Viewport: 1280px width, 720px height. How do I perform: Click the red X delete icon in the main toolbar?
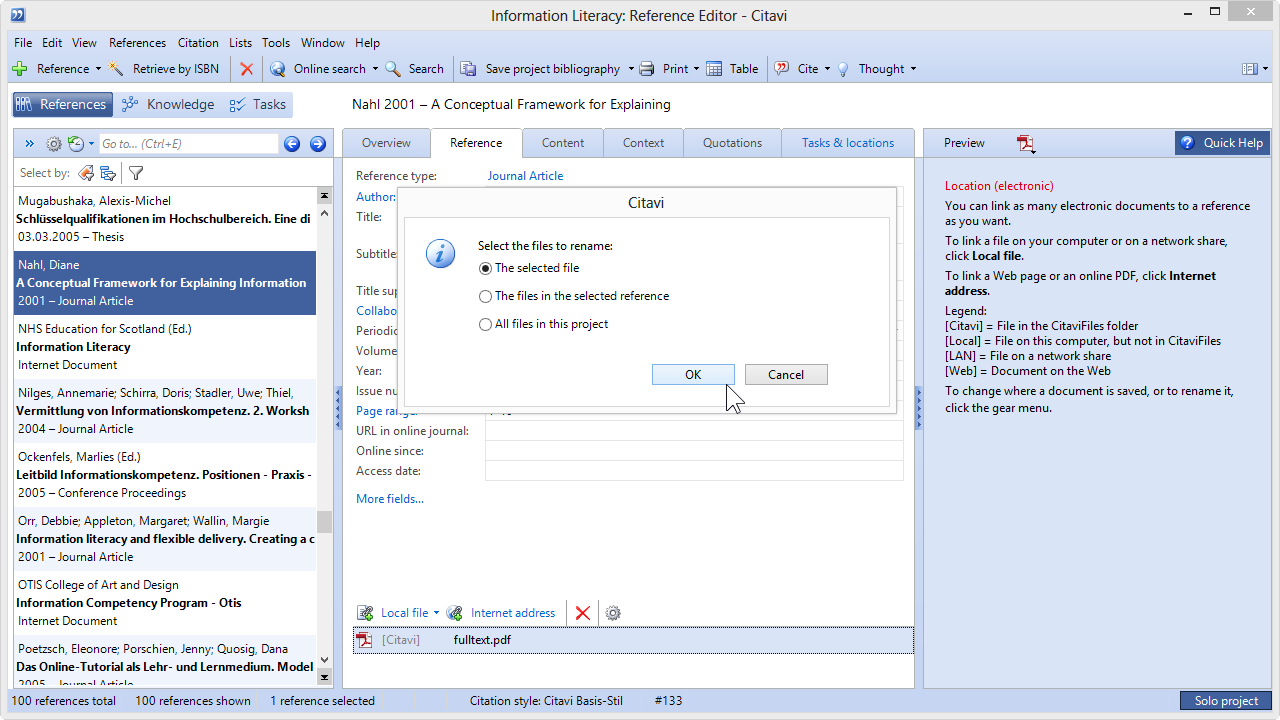pos(246,69)
